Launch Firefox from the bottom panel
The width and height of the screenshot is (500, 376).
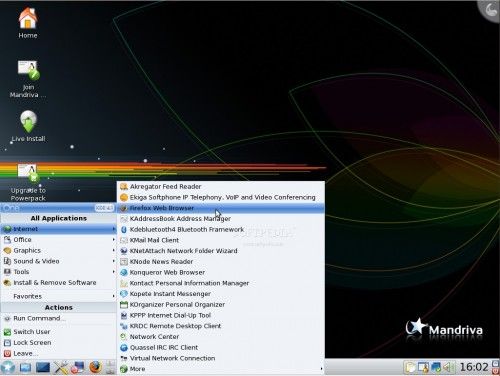pos(95,367)
